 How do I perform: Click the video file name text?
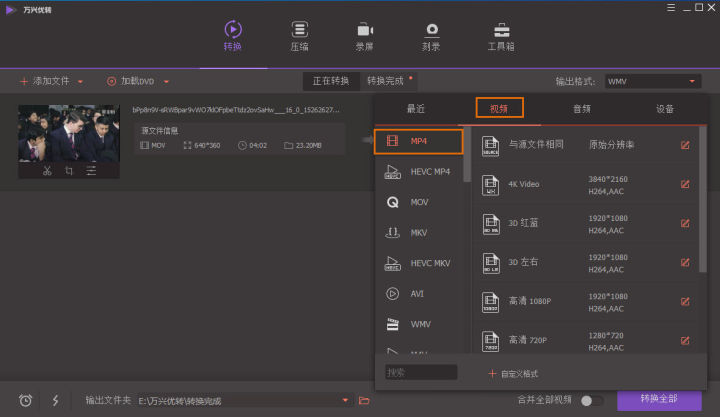coord(236,110)
